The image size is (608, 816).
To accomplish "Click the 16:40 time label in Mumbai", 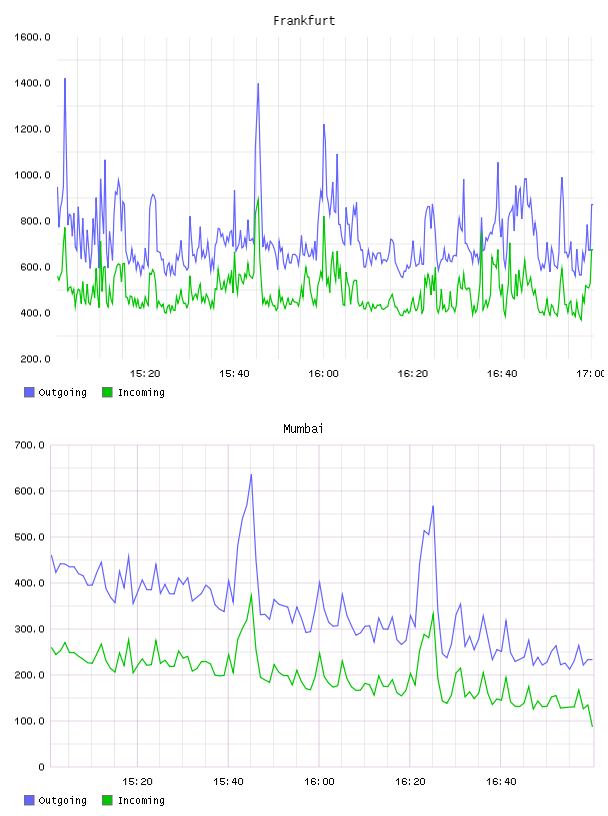I will (501, 782).
